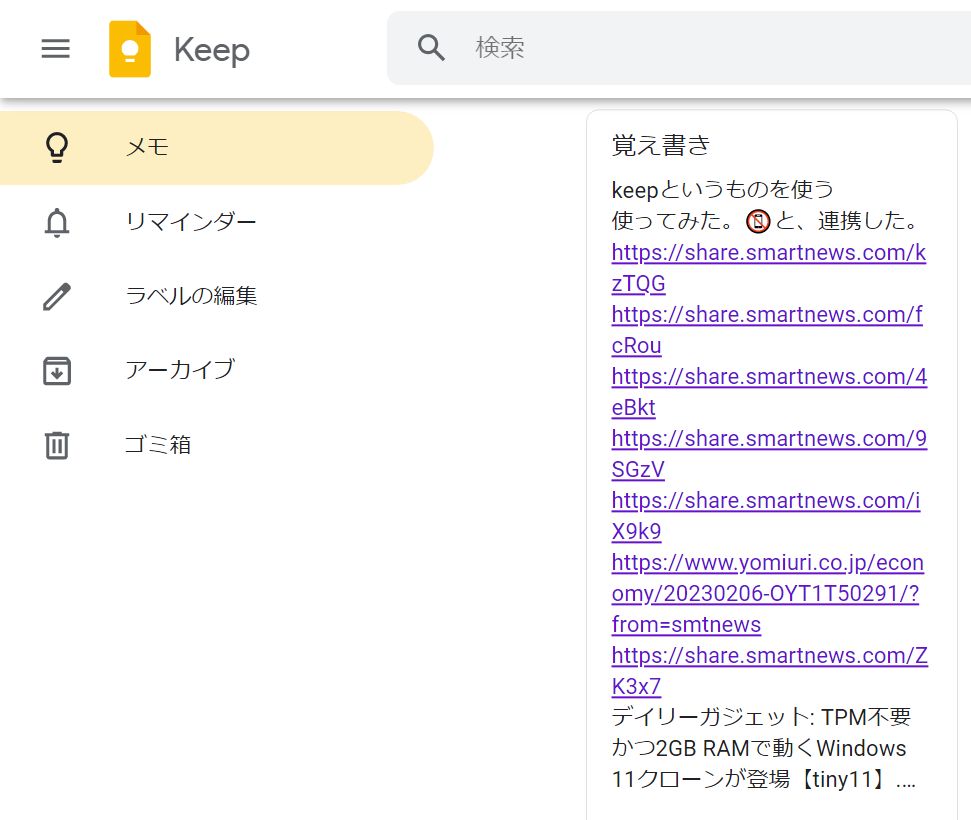Image resolution: width=971 pixels, height=820 pixels.
Task: Open the yomiuri.co.jp economy link
Action: [767, 593]
